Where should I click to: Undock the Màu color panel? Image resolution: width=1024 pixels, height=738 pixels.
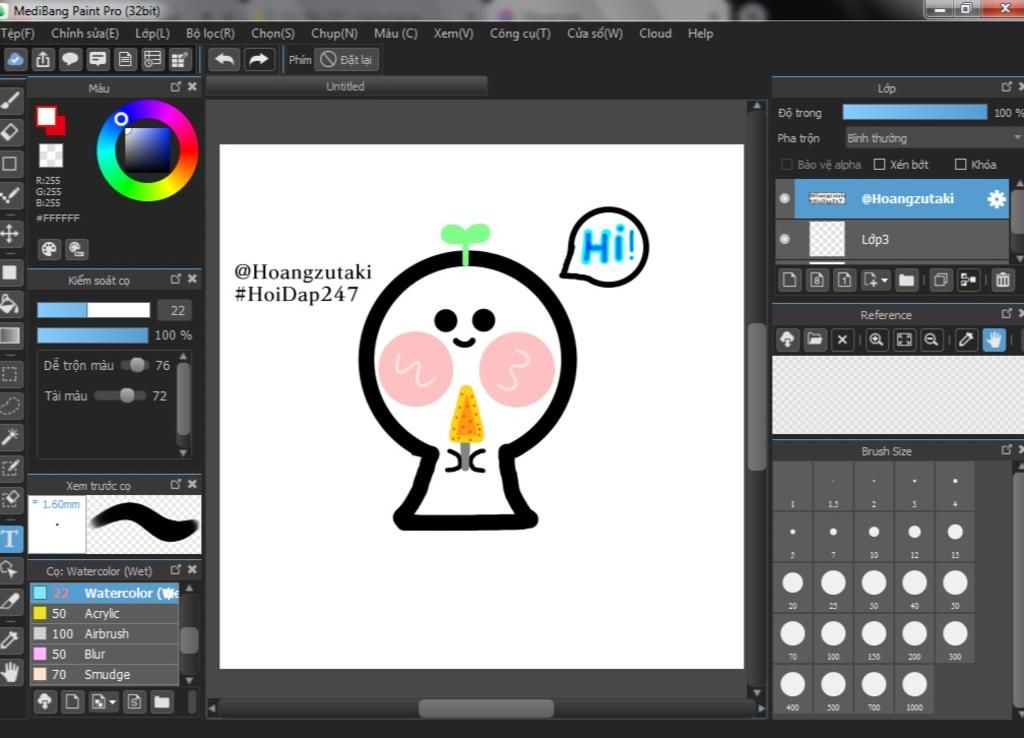click(175, 86)
